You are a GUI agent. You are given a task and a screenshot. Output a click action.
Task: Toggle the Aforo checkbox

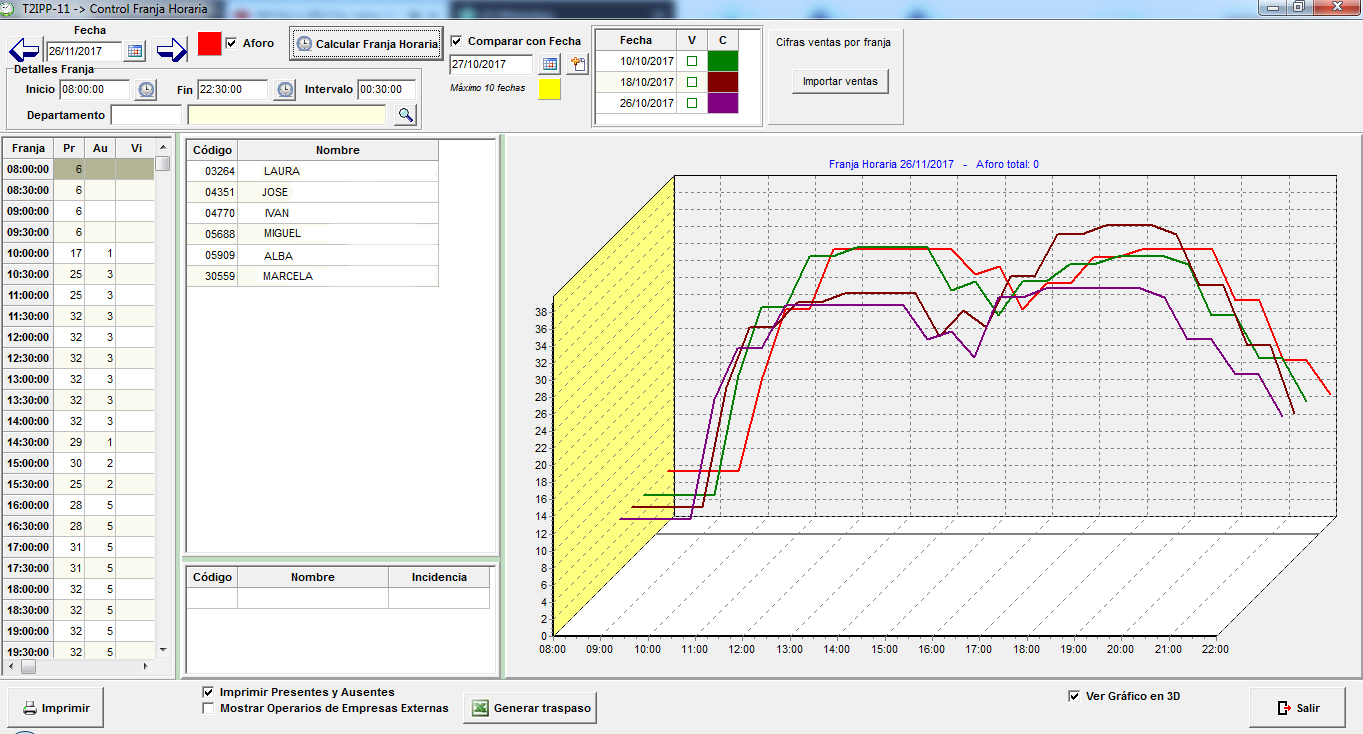point(232,43)
